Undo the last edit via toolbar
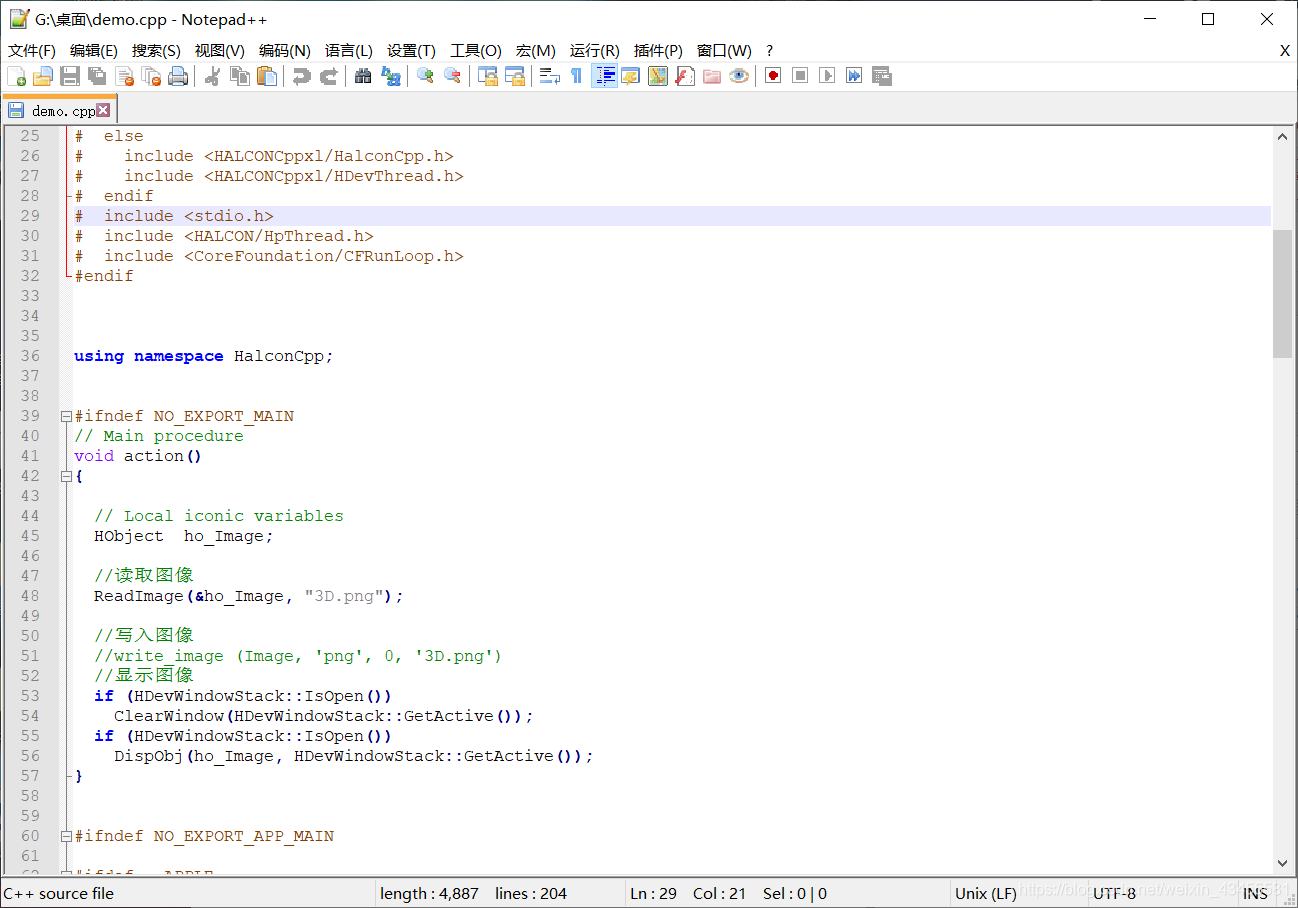The image size is (1298, 908). click(301, 76)
